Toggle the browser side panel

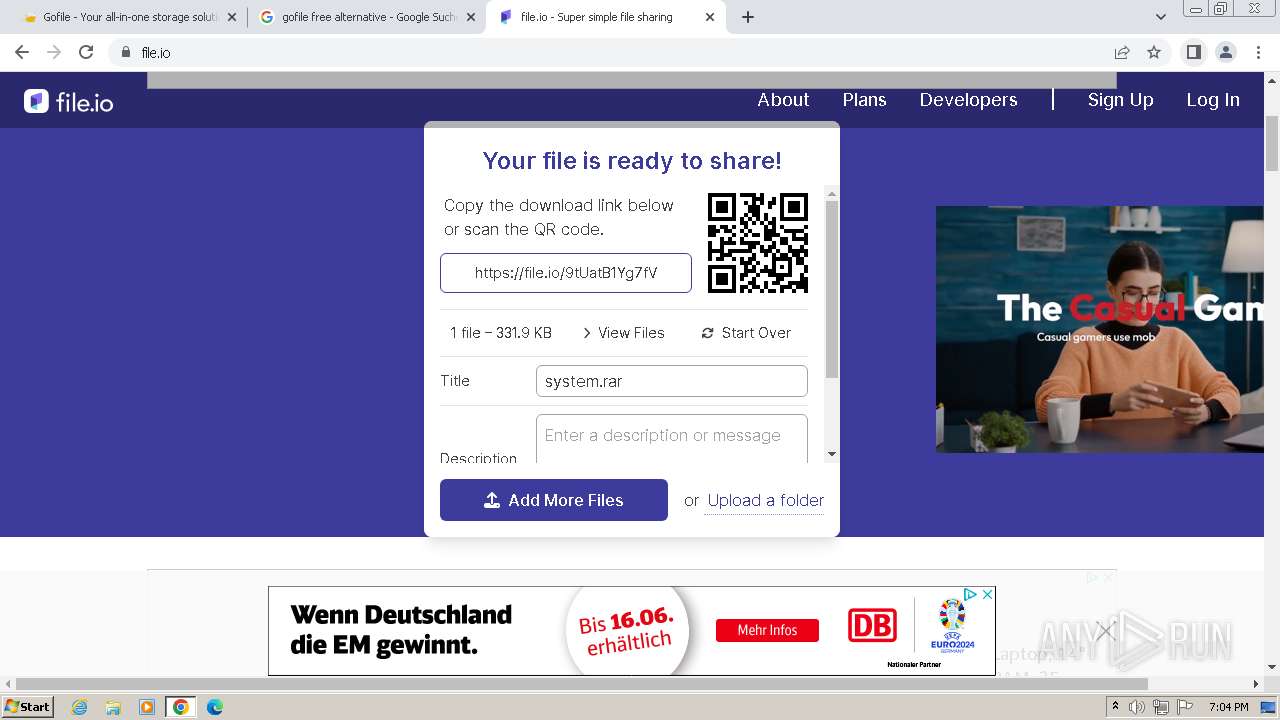tap(1193, 52)
